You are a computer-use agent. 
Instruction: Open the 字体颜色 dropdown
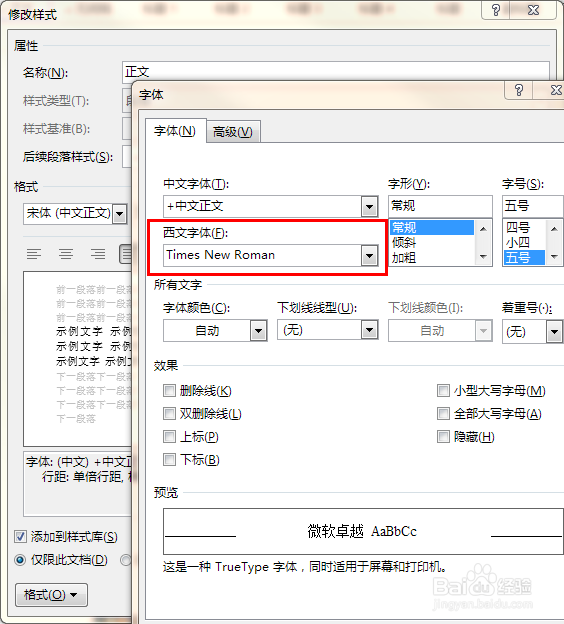(x=258, y=331)
